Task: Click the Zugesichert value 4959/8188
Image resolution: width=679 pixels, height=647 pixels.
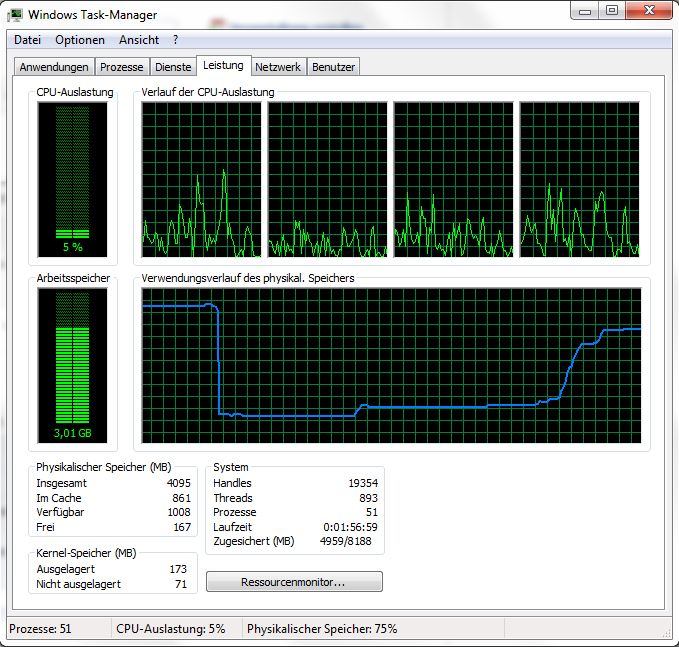Action: pyautogui.click(x=346, y=541)
